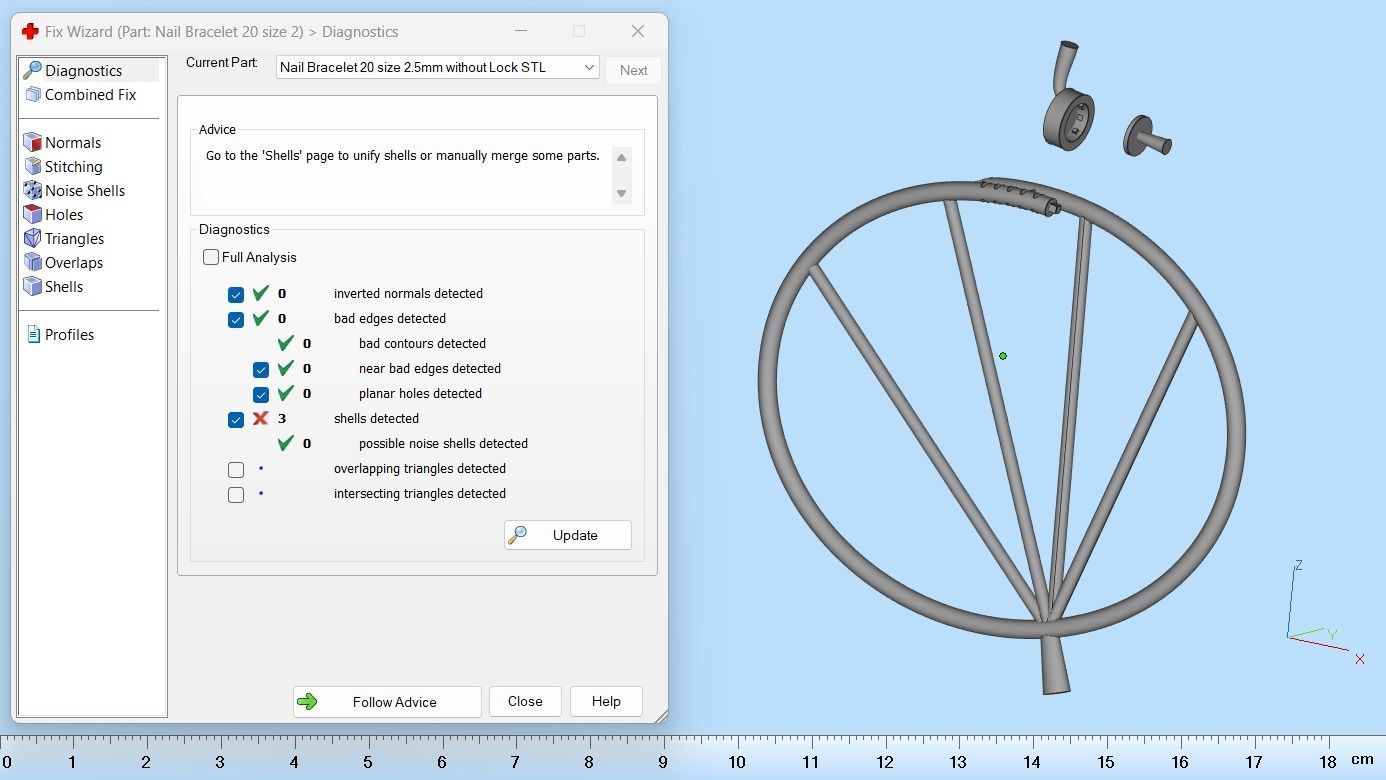Uncheck planar holes detected checkbox
Viewport: 1386px width, 780px height.
[x=261, y=394]
